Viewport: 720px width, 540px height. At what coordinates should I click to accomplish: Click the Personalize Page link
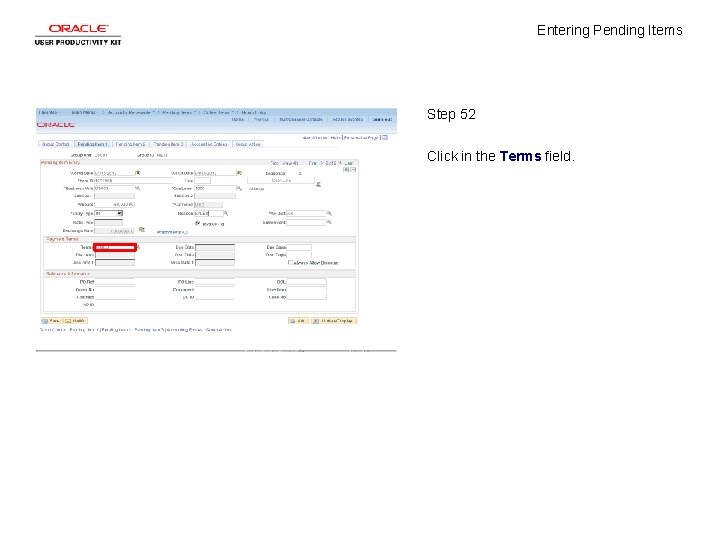click(361, 137)
